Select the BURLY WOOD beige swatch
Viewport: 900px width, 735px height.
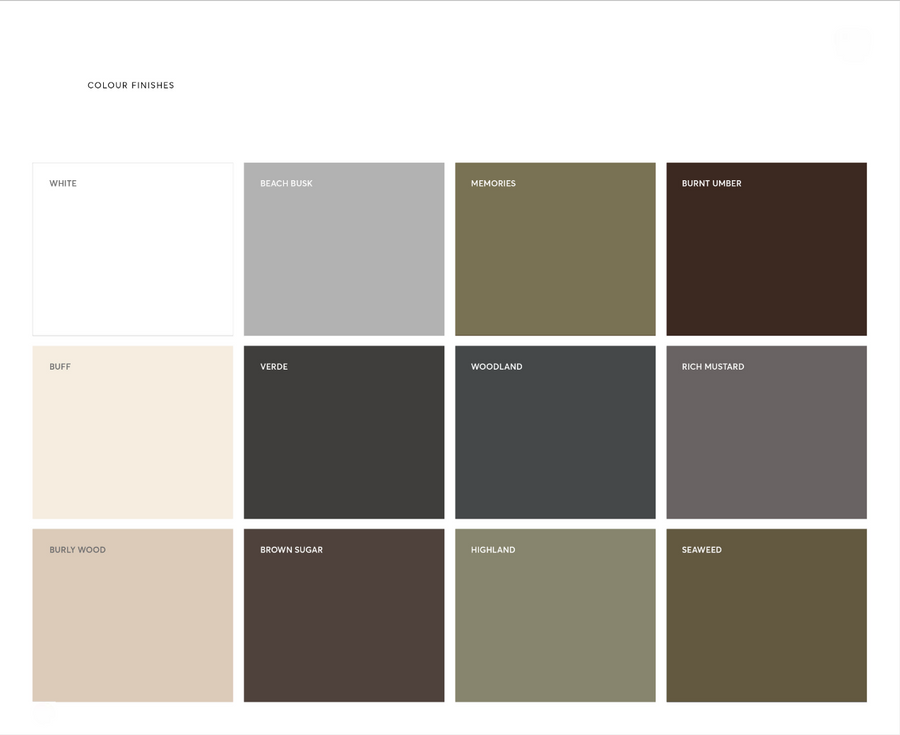pyautogui.click(x=132, y=615)
